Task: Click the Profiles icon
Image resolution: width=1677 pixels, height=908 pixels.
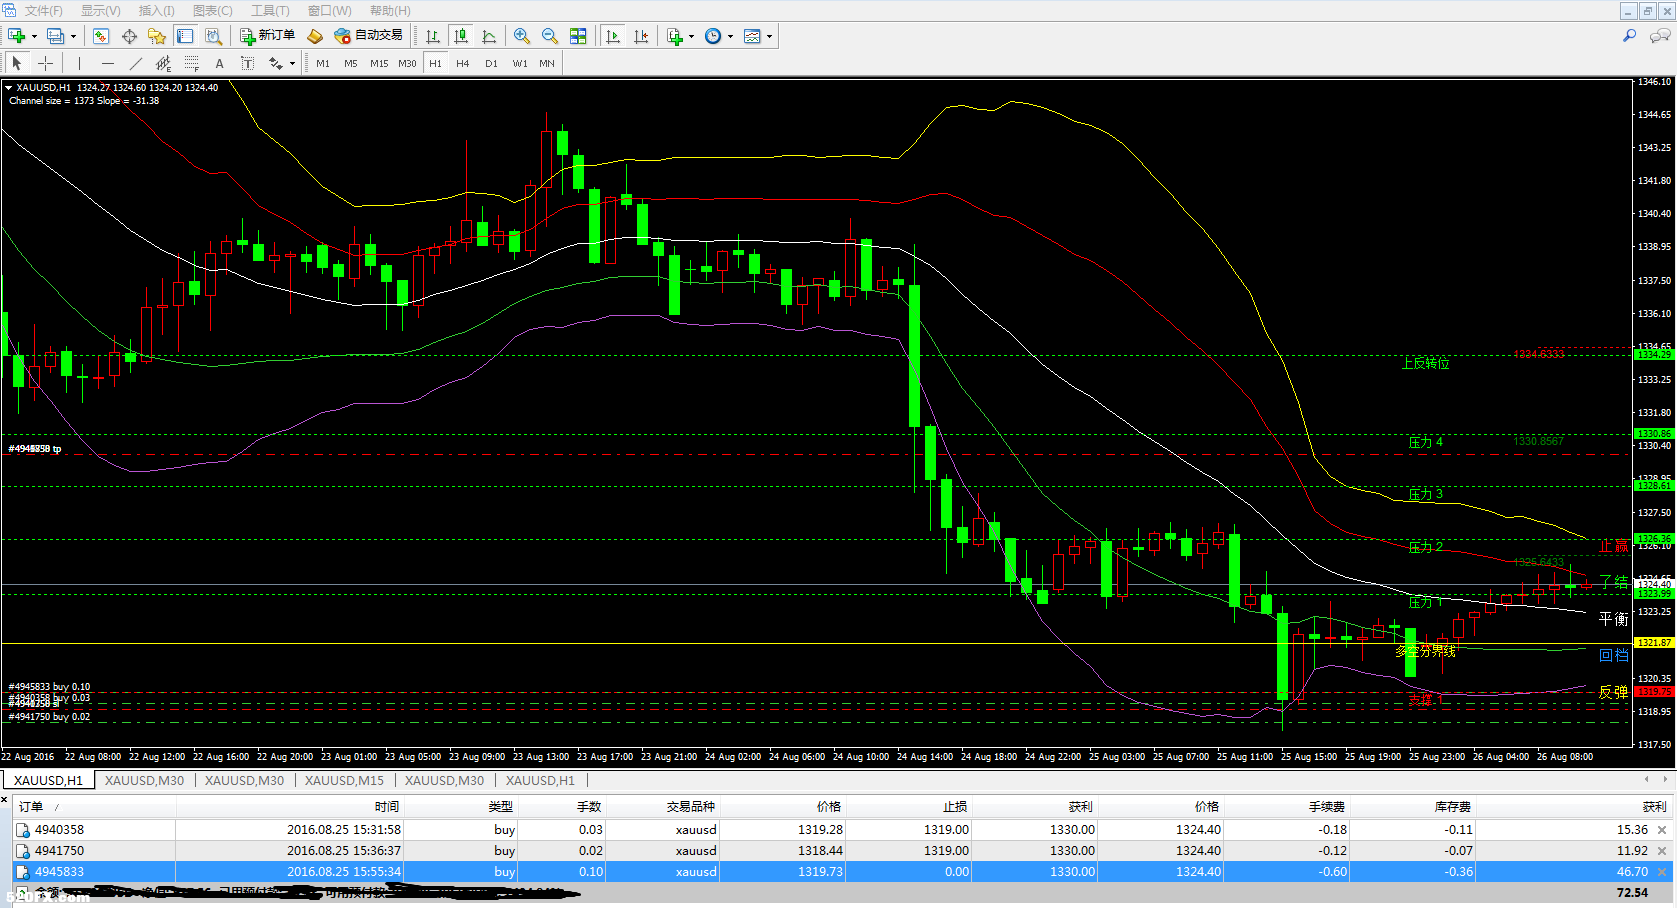Action: coord(55,36)
